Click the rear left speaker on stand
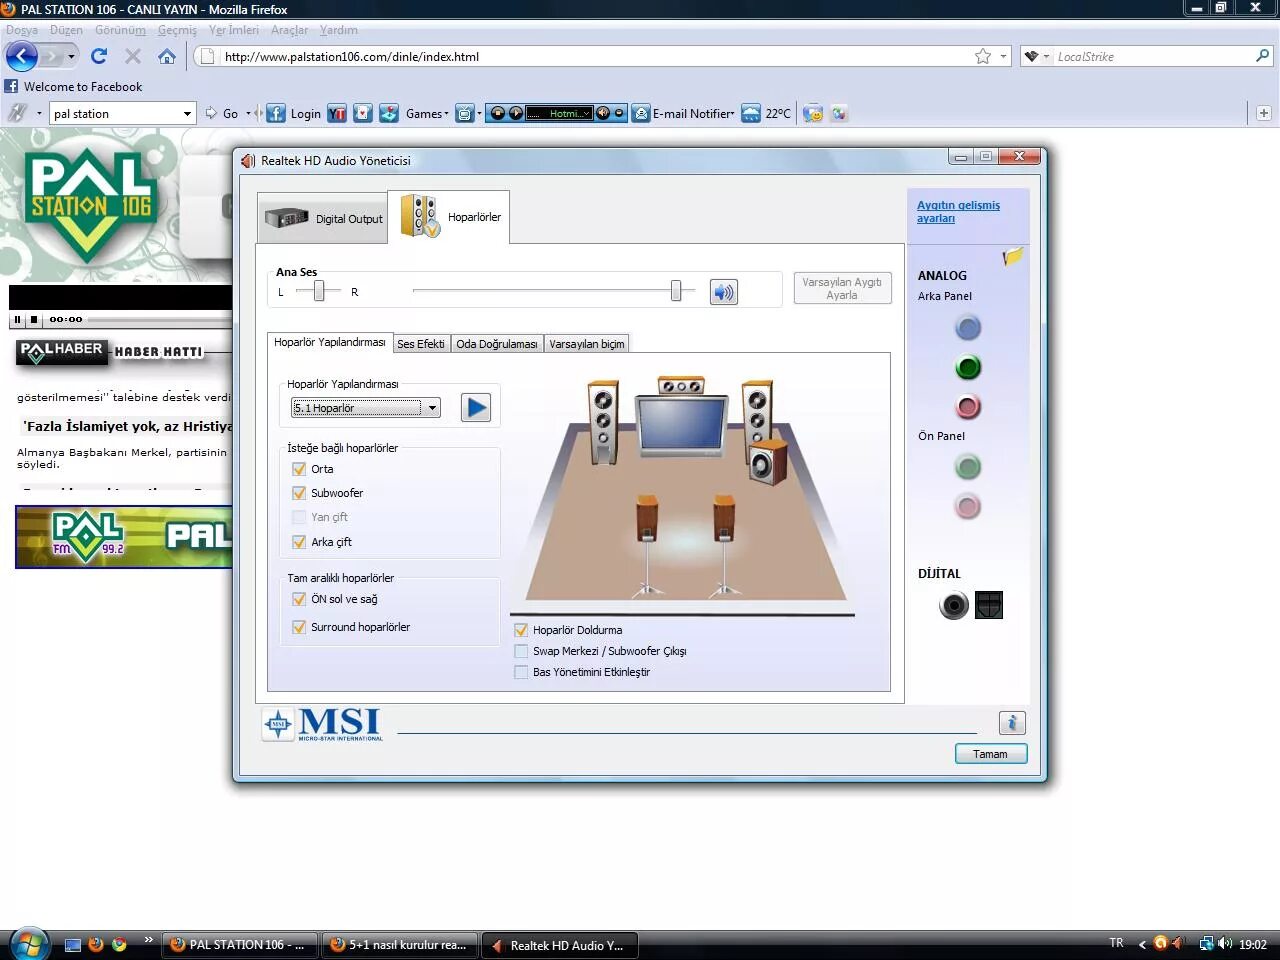Screen dimensions: 1280x960 pos(647,545)
